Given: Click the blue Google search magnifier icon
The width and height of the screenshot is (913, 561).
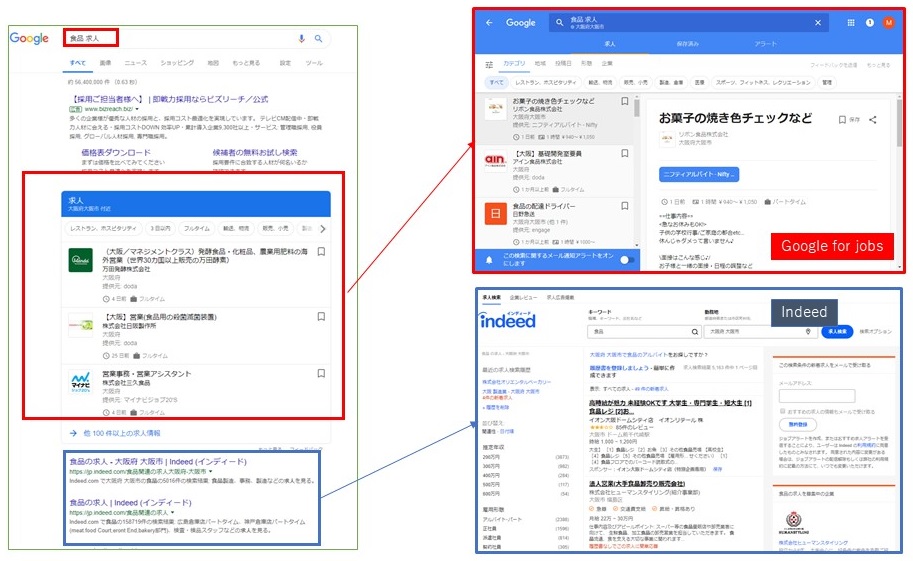Looking at the screenshot, I should tap(319, 38).
